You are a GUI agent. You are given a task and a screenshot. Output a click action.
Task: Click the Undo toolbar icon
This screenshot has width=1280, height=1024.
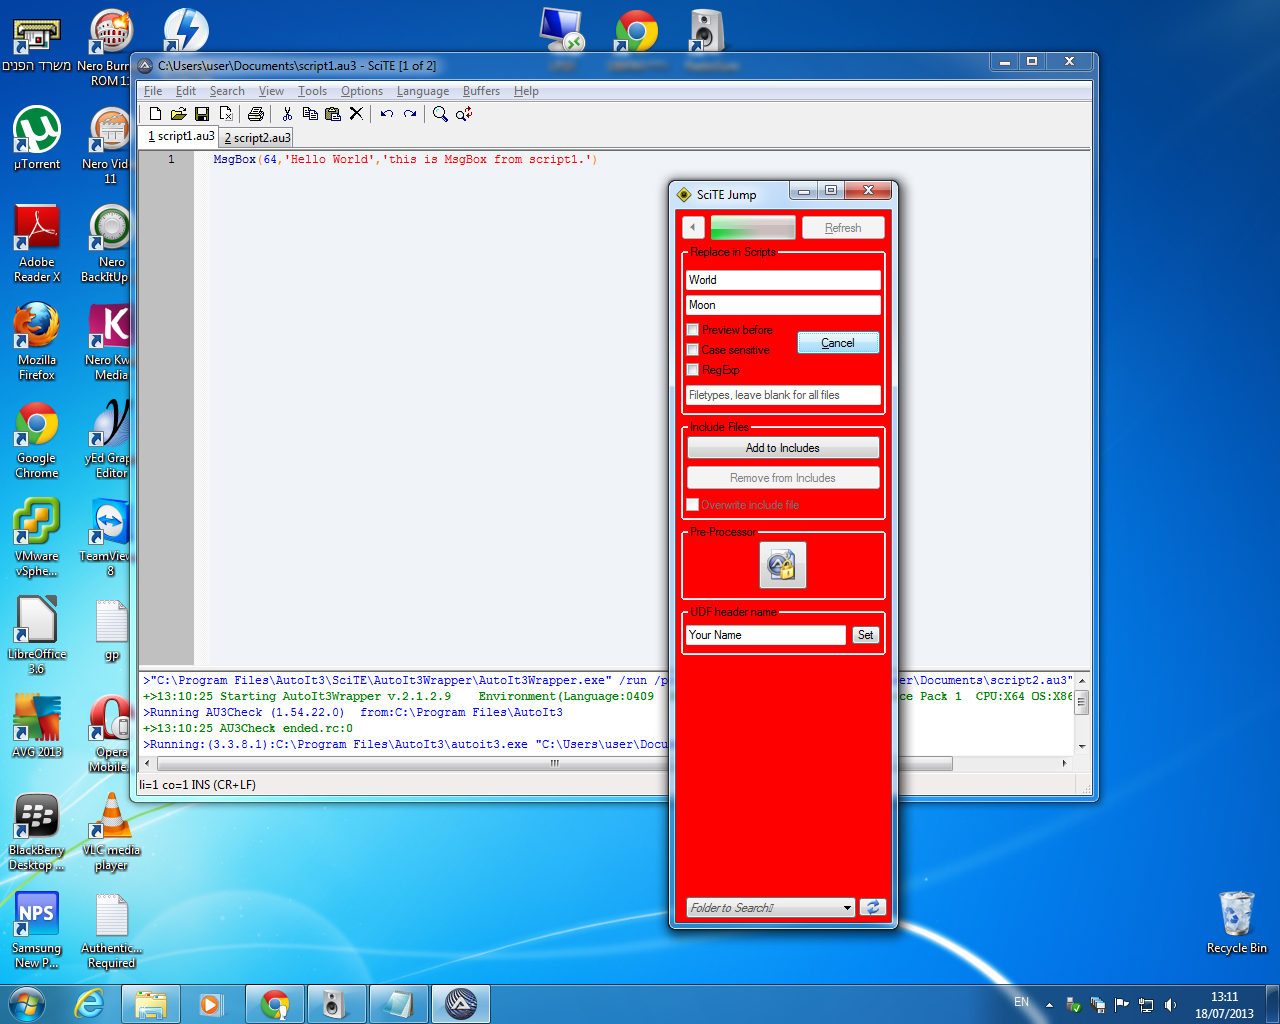(387, 114)
